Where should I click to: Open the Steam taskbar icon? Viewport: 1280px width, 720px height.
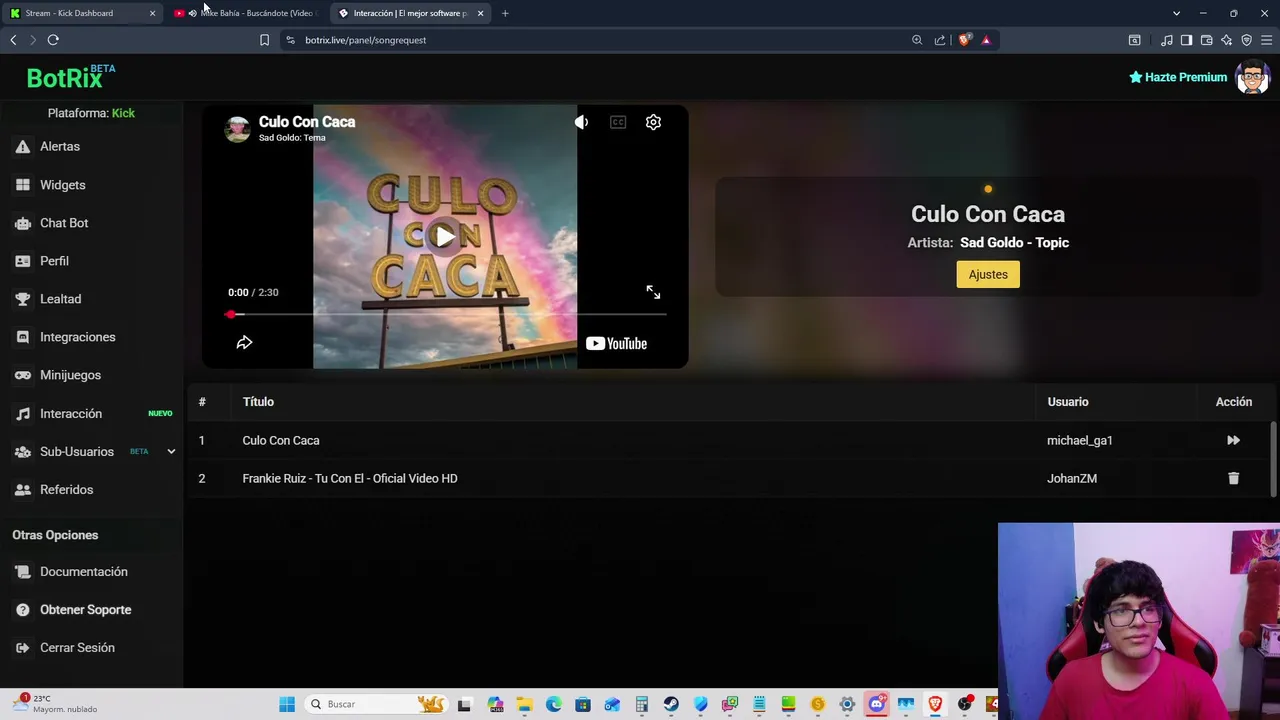[x=671, y=704]
